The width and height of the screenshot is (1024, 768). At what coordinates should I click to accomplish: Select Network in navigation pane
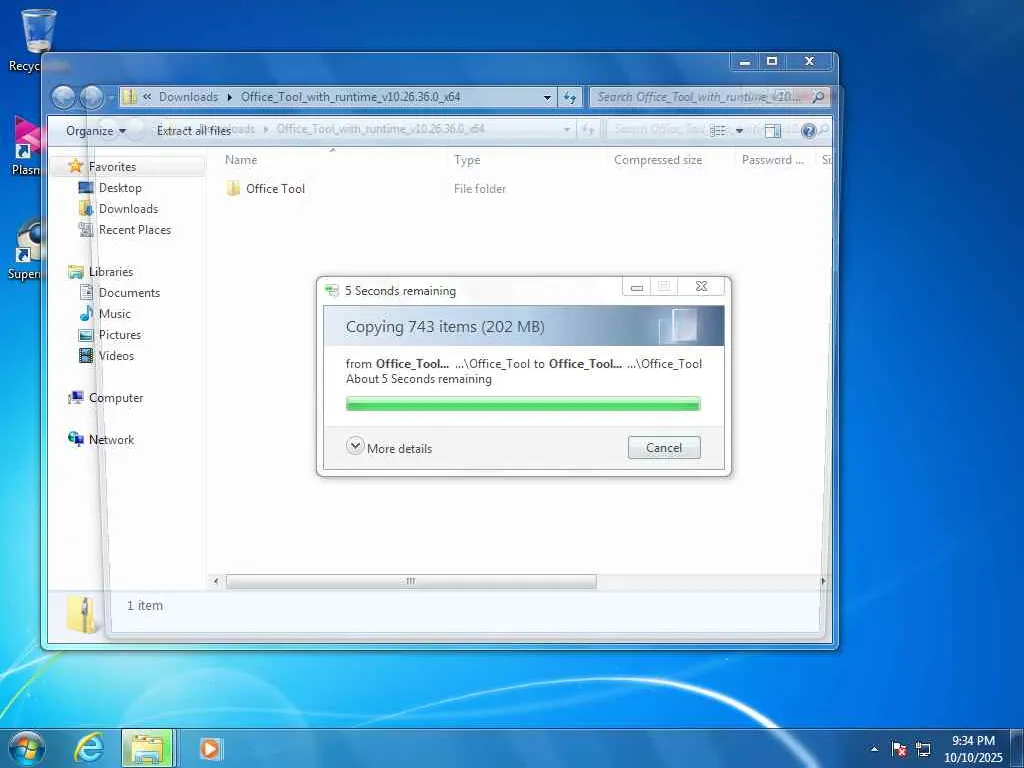tap(111, 440)
